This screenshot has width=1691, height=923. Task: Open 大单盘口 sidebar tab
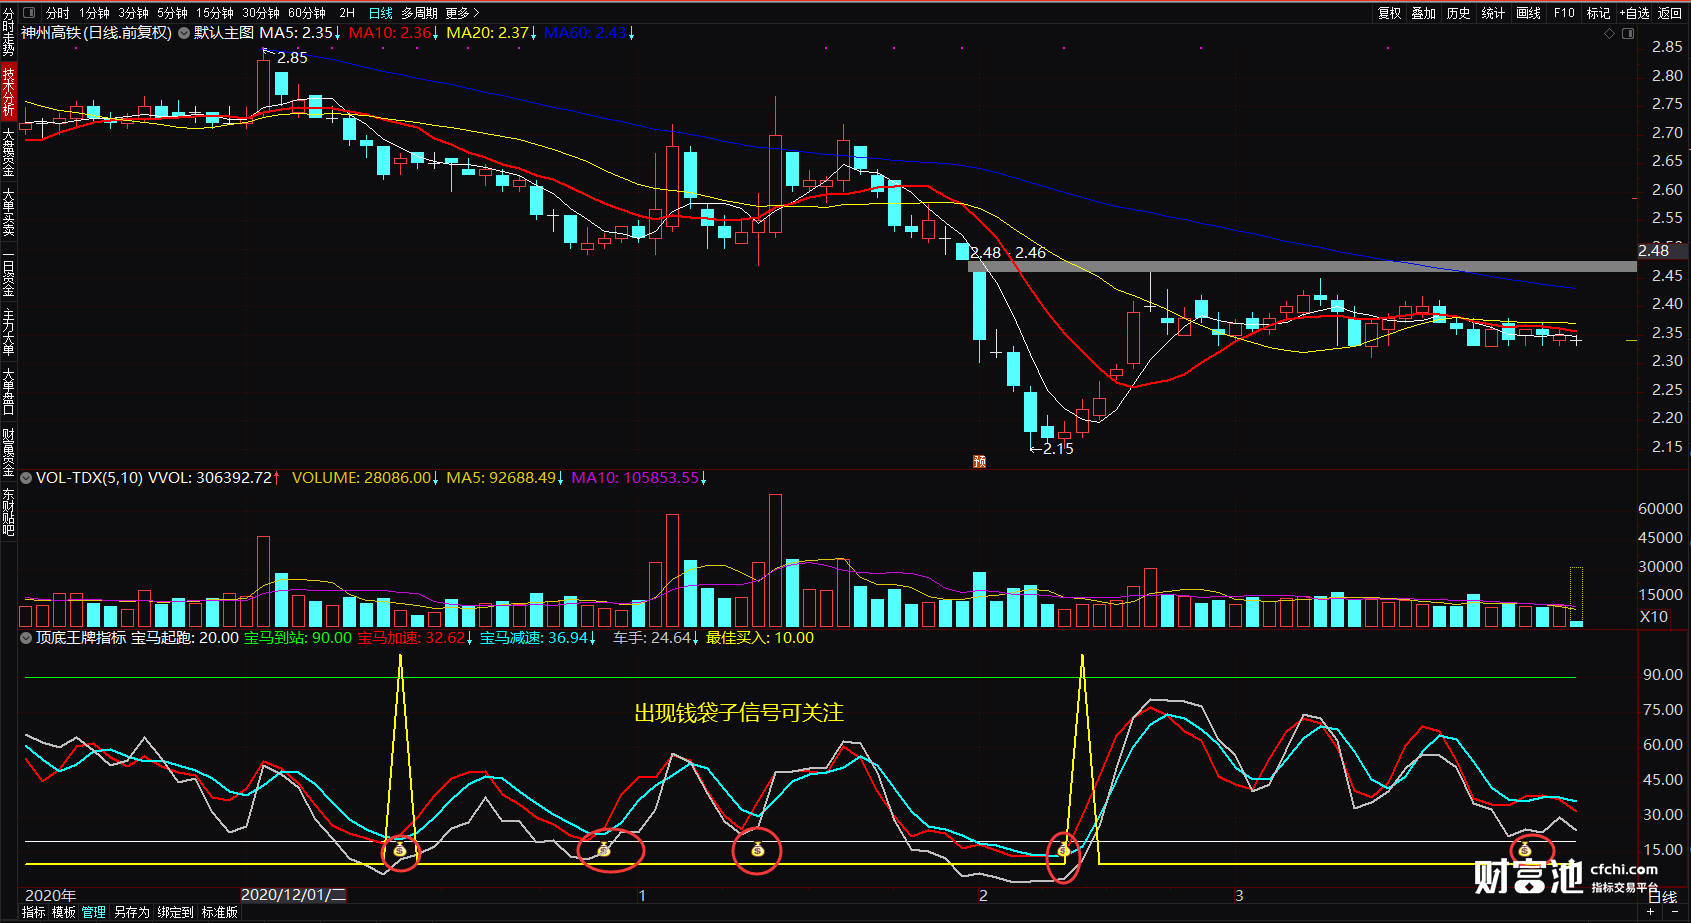pos(8,392)
